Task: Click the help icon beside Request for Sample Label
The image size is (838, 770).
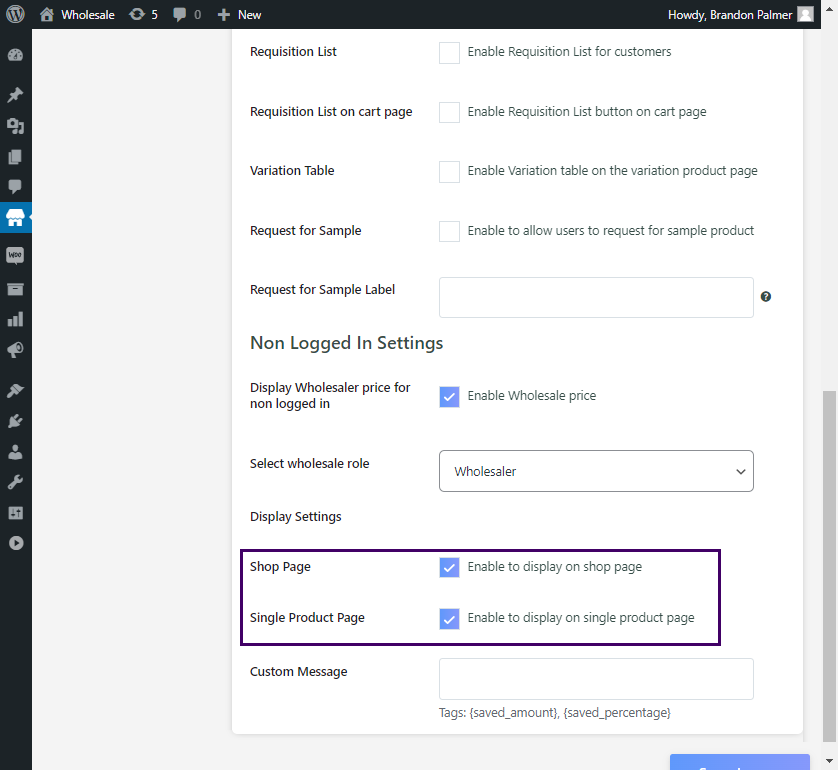Action: pyautogui.click(x=766, y=297)
